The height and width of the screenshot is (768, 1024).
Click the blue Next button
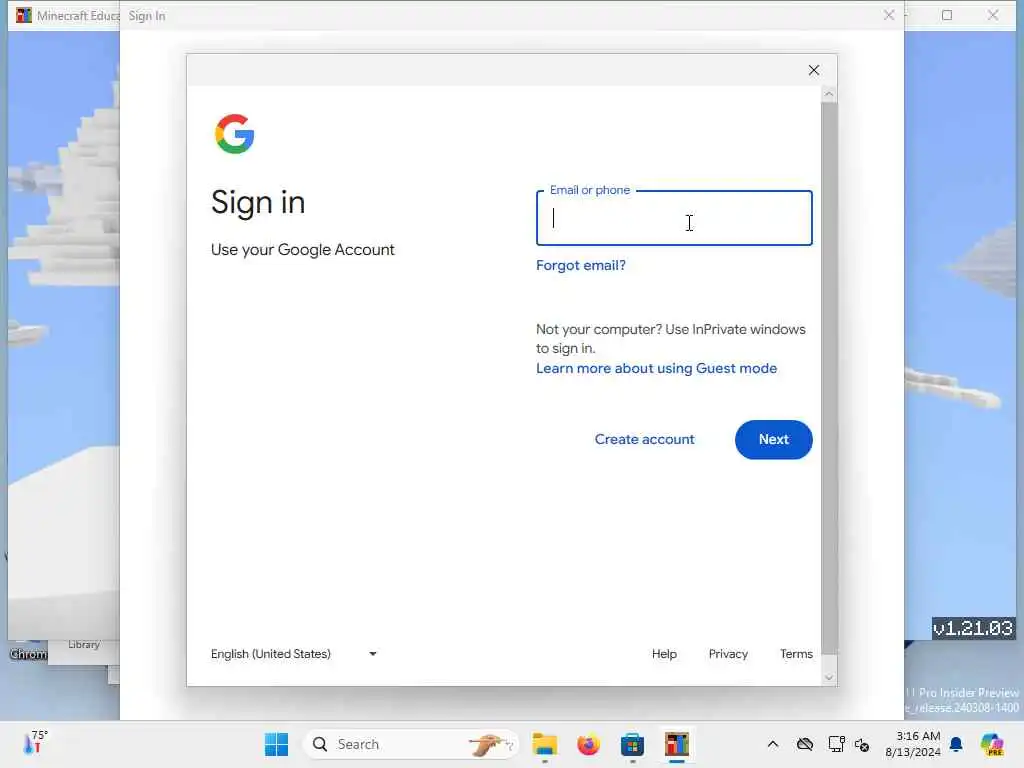[773, 440]
